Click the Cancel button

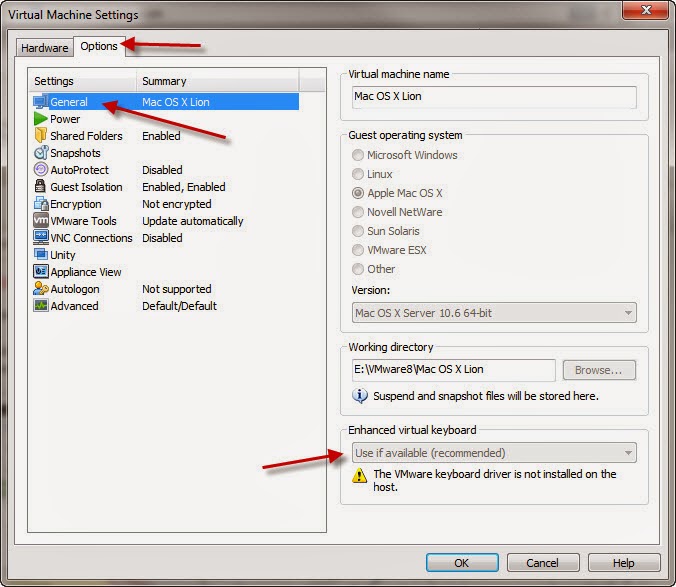(x=543, y=562)
